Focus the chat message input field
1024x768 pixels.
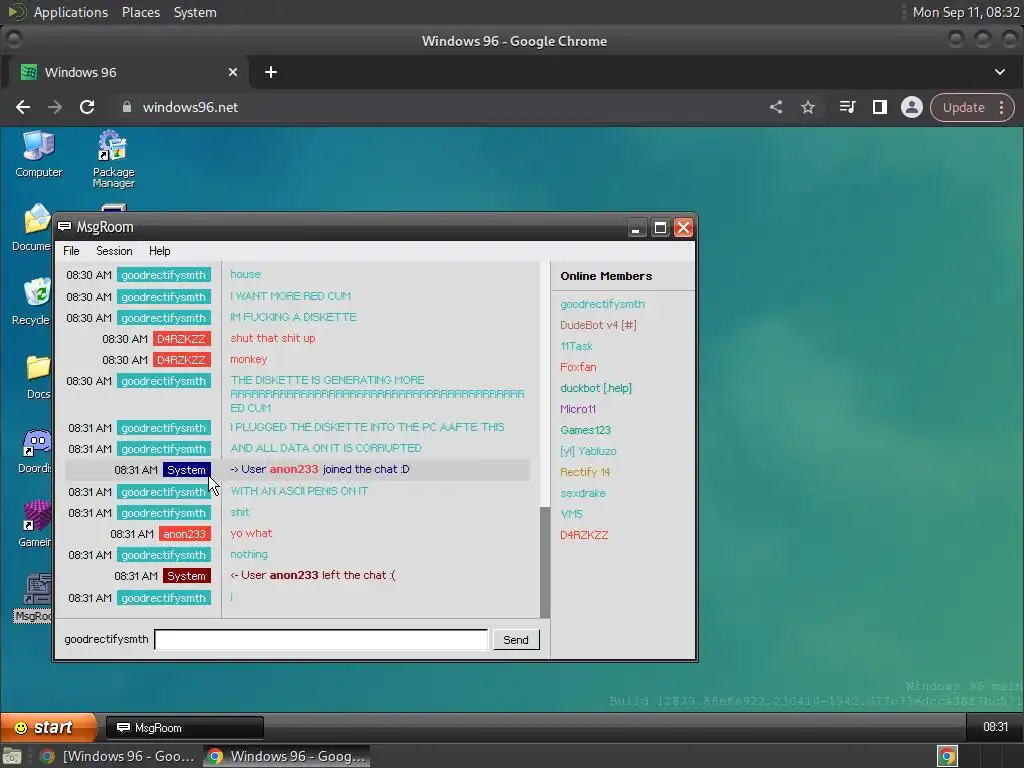(321, 639)
